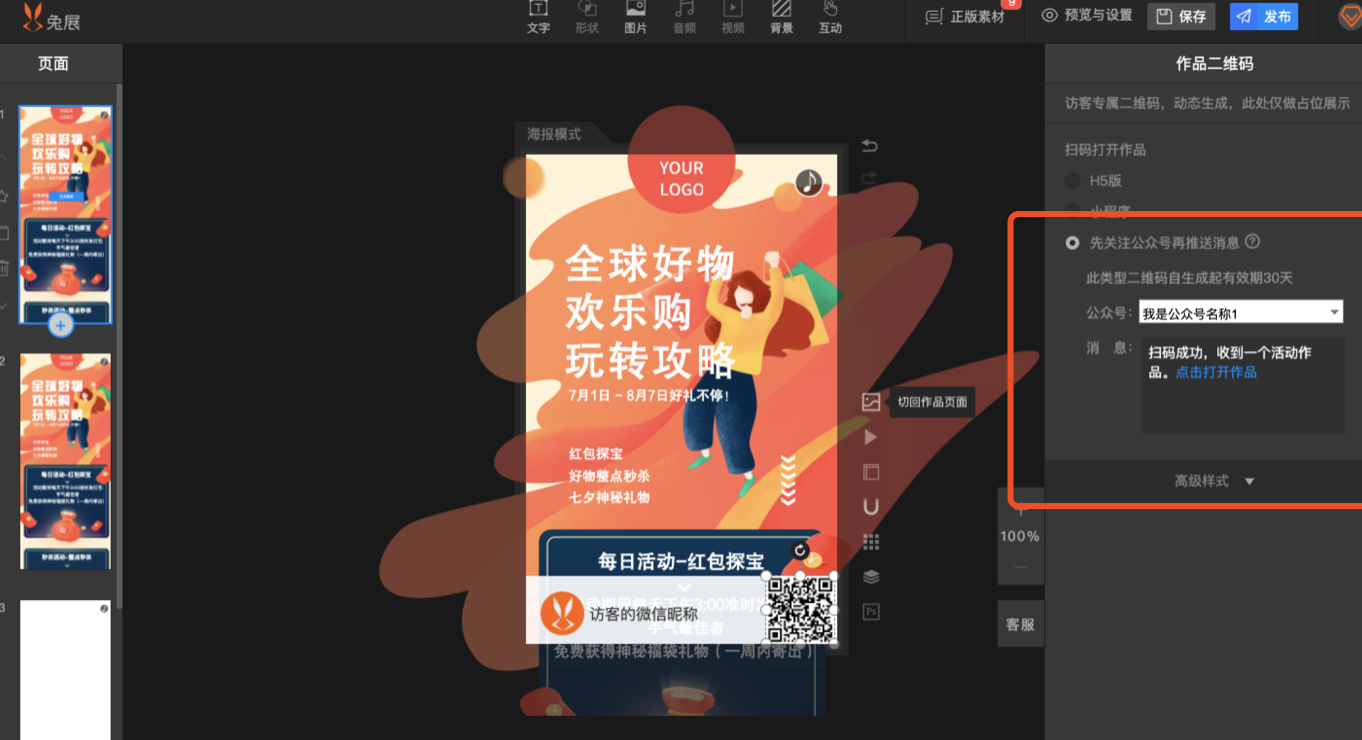Select 先关注公众号再推送消息 radio option
The height and width of the screenshot is (740, 1362).
[x=1073, y=243]
